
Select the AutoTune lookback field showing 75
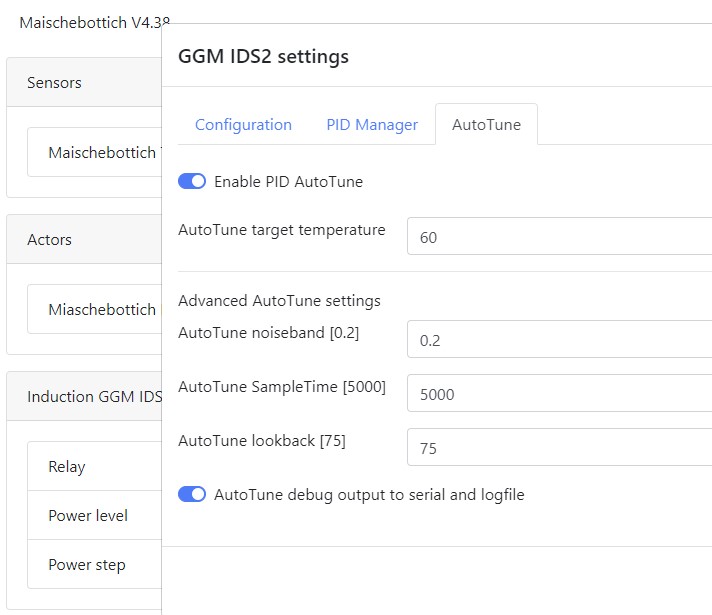pos(560,448)
